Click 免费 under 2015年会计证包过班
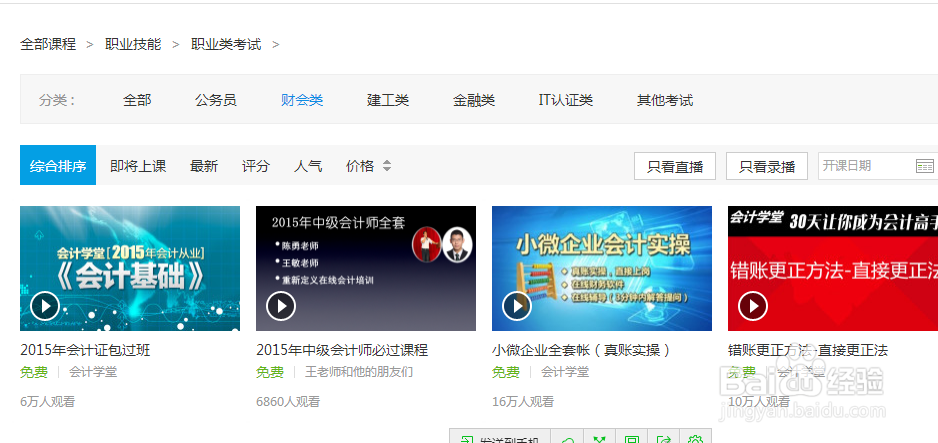The image size is (938, 443). click(34, 372)
